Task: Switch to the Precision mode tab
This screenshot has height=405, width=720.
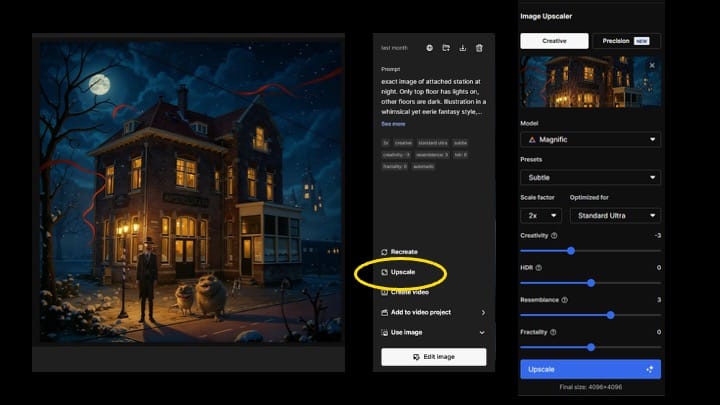Action: (x=626, y=41)
